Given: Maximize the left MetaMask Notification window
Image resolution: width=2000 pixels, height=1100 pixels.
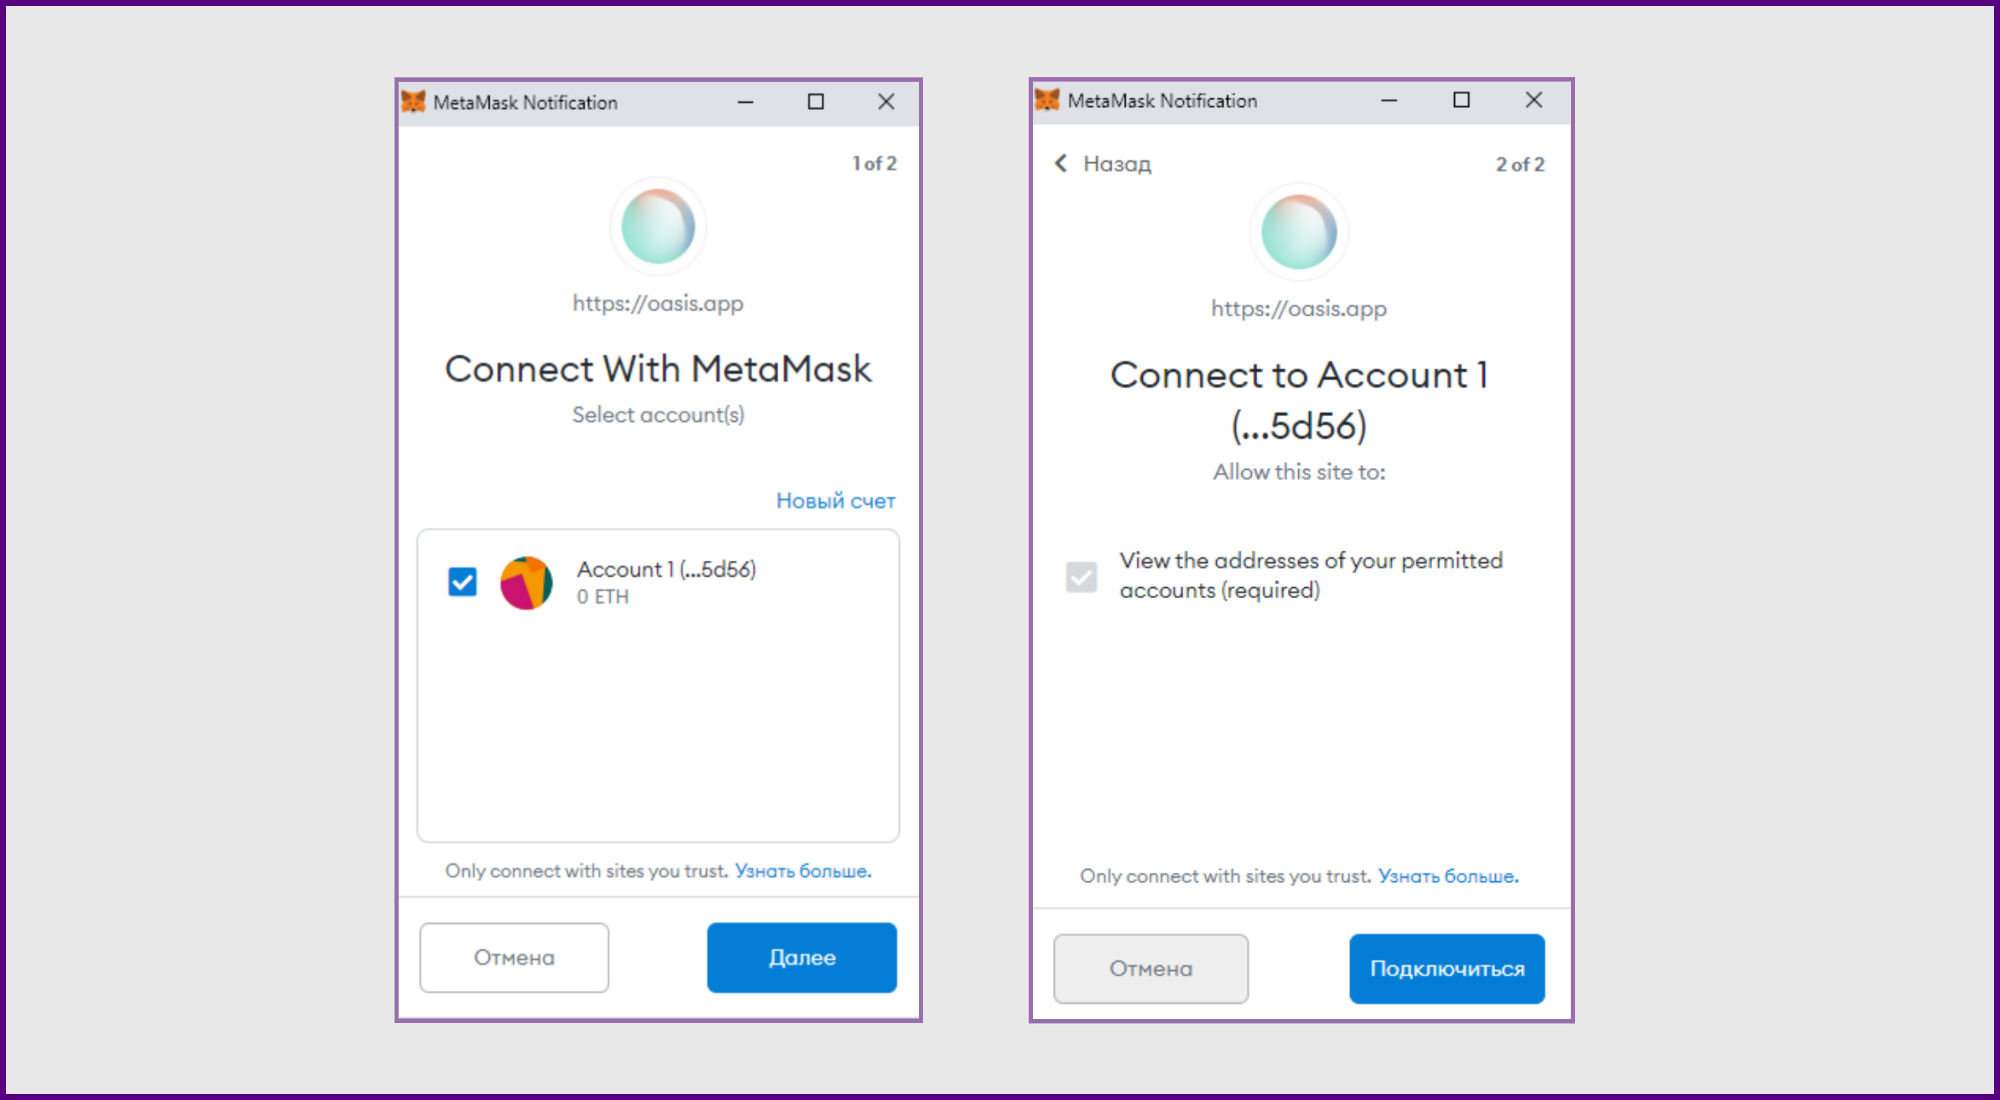Looking at the screenshot, I should (x=816, y=102).
